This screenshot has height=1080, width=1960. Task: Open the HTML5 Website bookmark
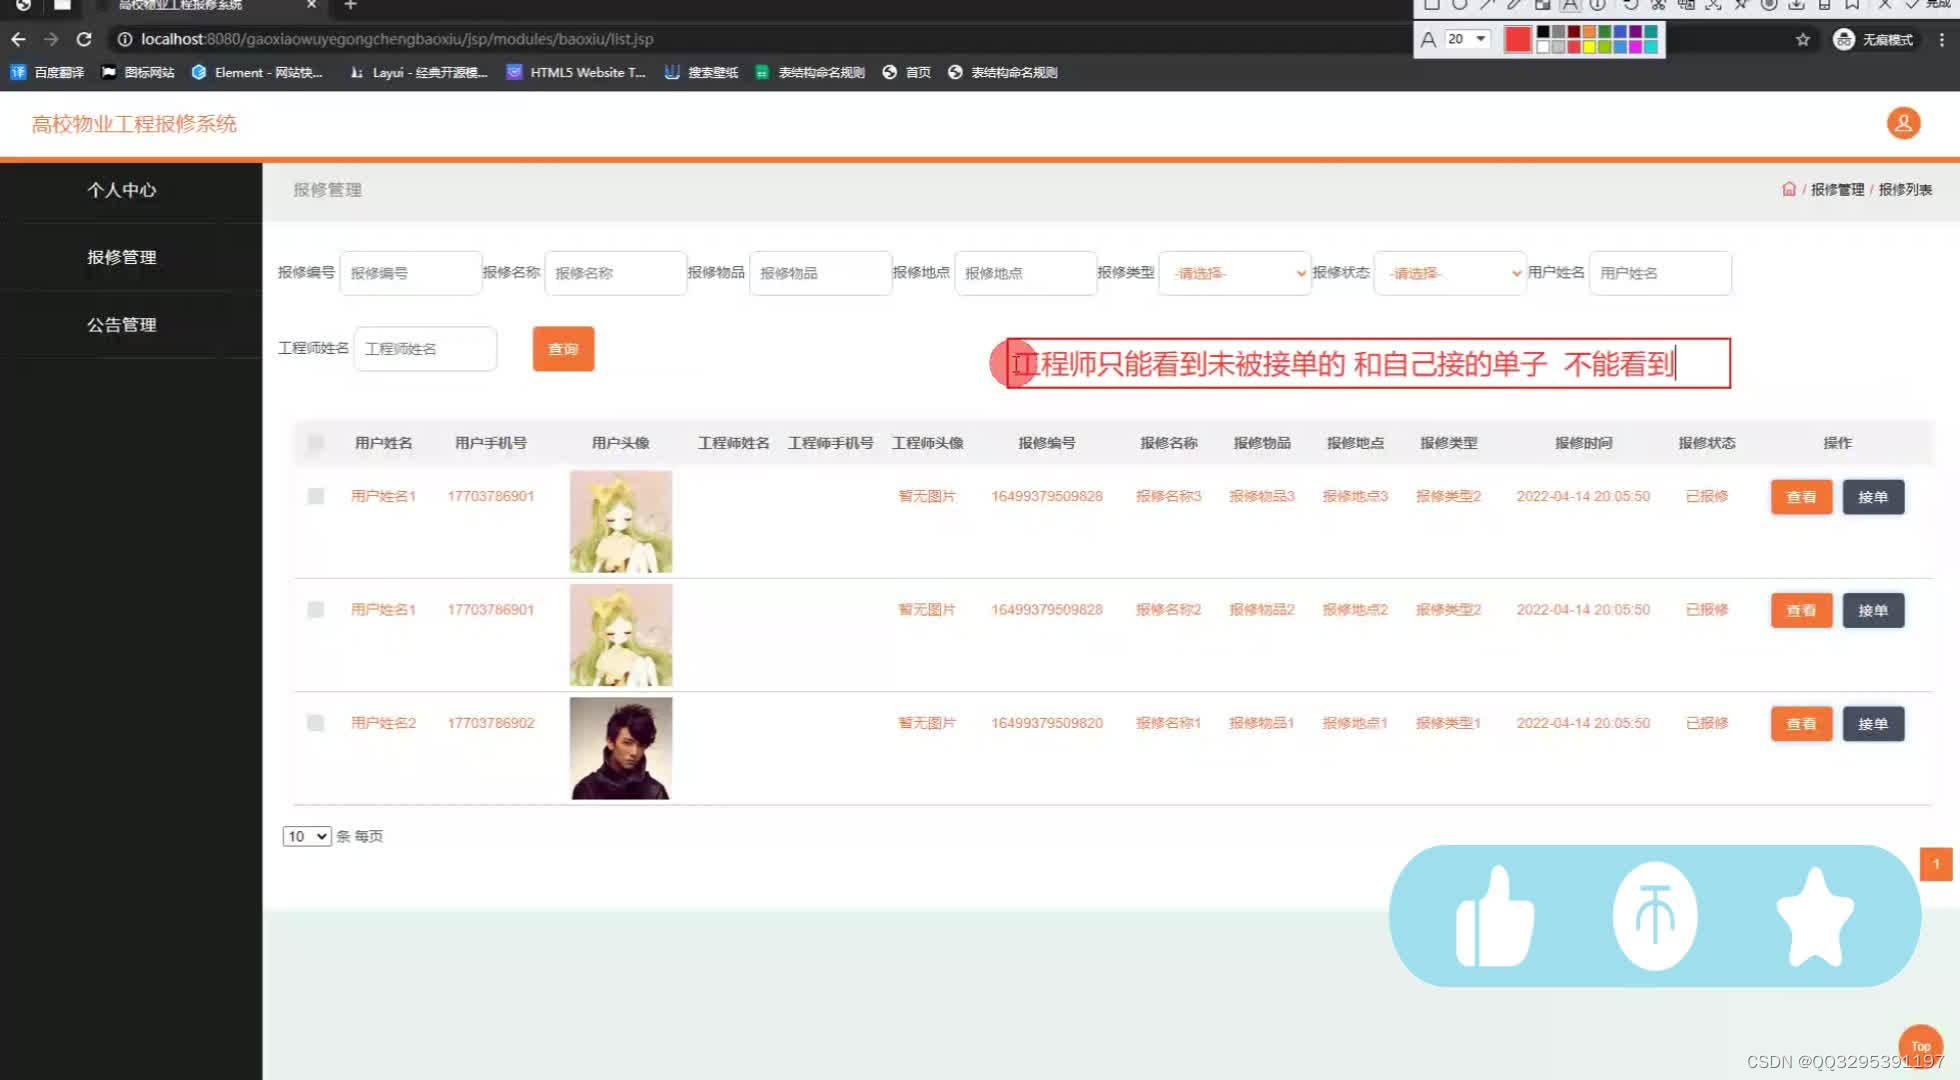tap(576, 72)
